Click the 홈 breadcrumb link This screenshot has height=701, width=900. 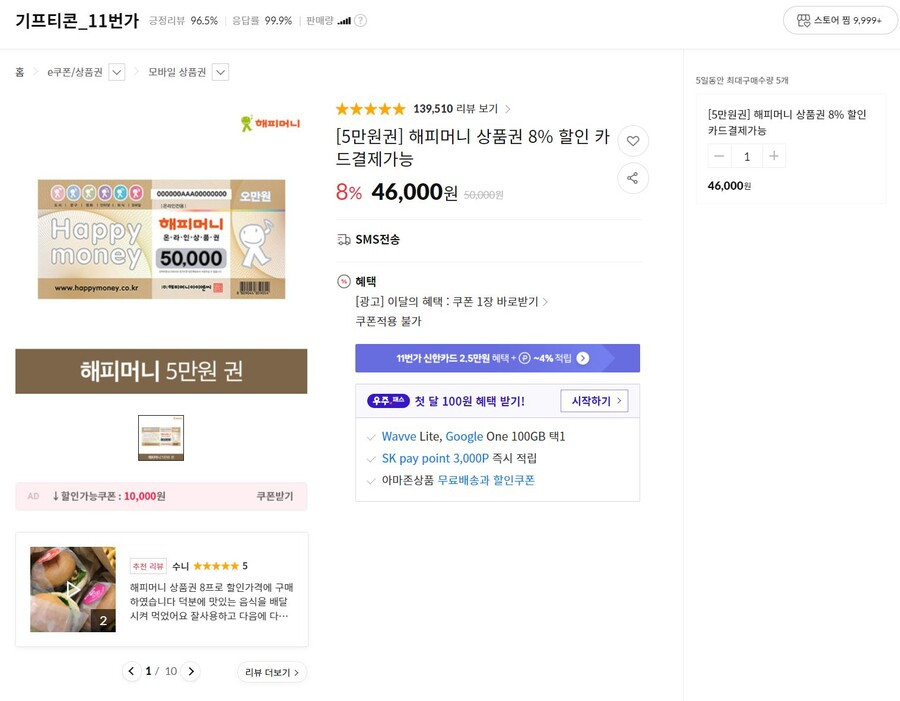(x=20, y=72)
